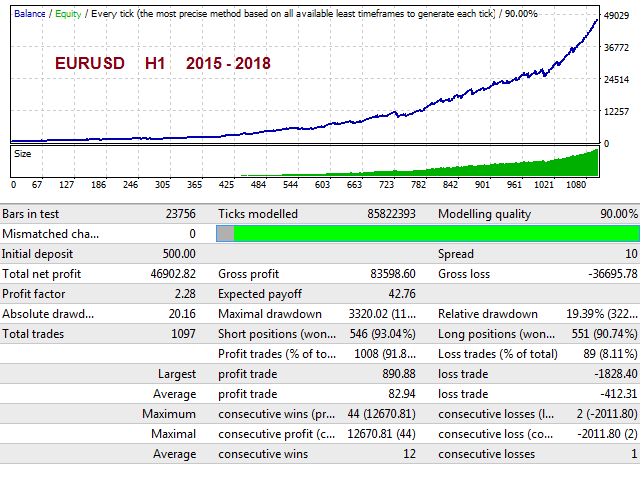Click the 42.76 expected payoff value

(402, 294)
